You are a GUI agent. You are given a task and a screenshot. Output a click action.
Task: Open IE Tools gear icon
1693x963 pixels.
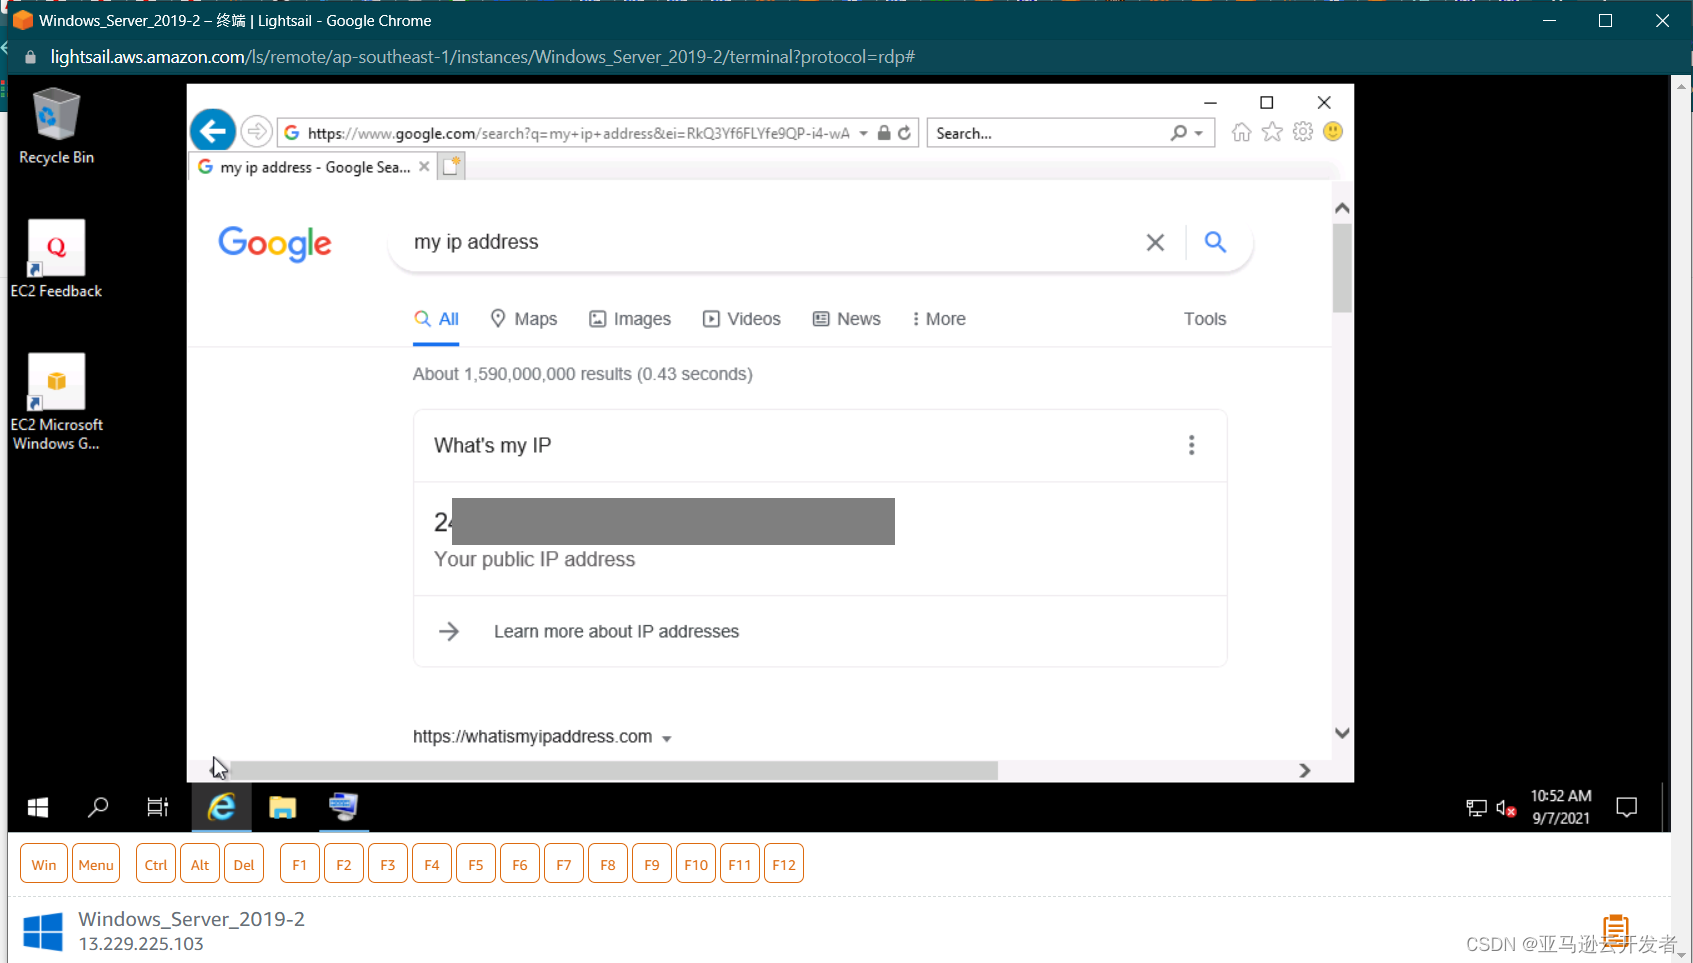point(1303,132)
